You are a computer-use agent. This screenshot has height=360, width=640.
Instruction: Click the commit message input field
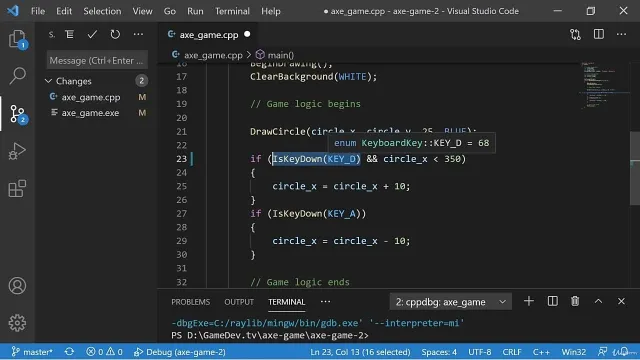97,60
